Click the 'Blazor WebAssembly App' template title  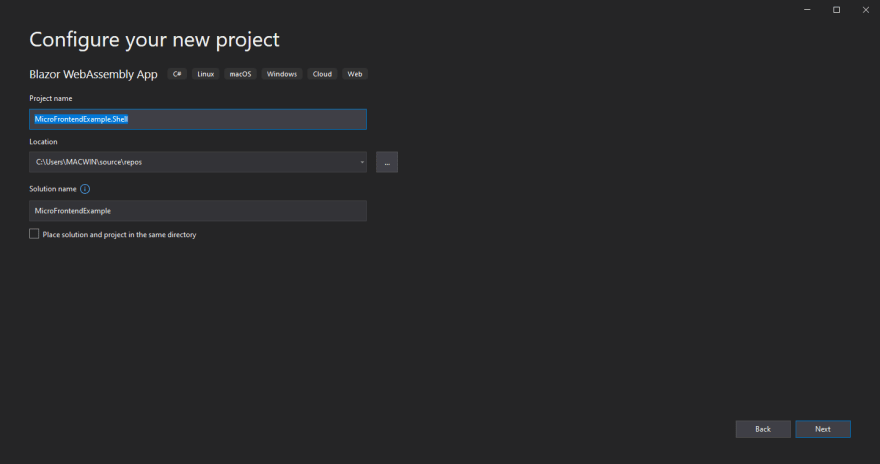pos(93,75)
